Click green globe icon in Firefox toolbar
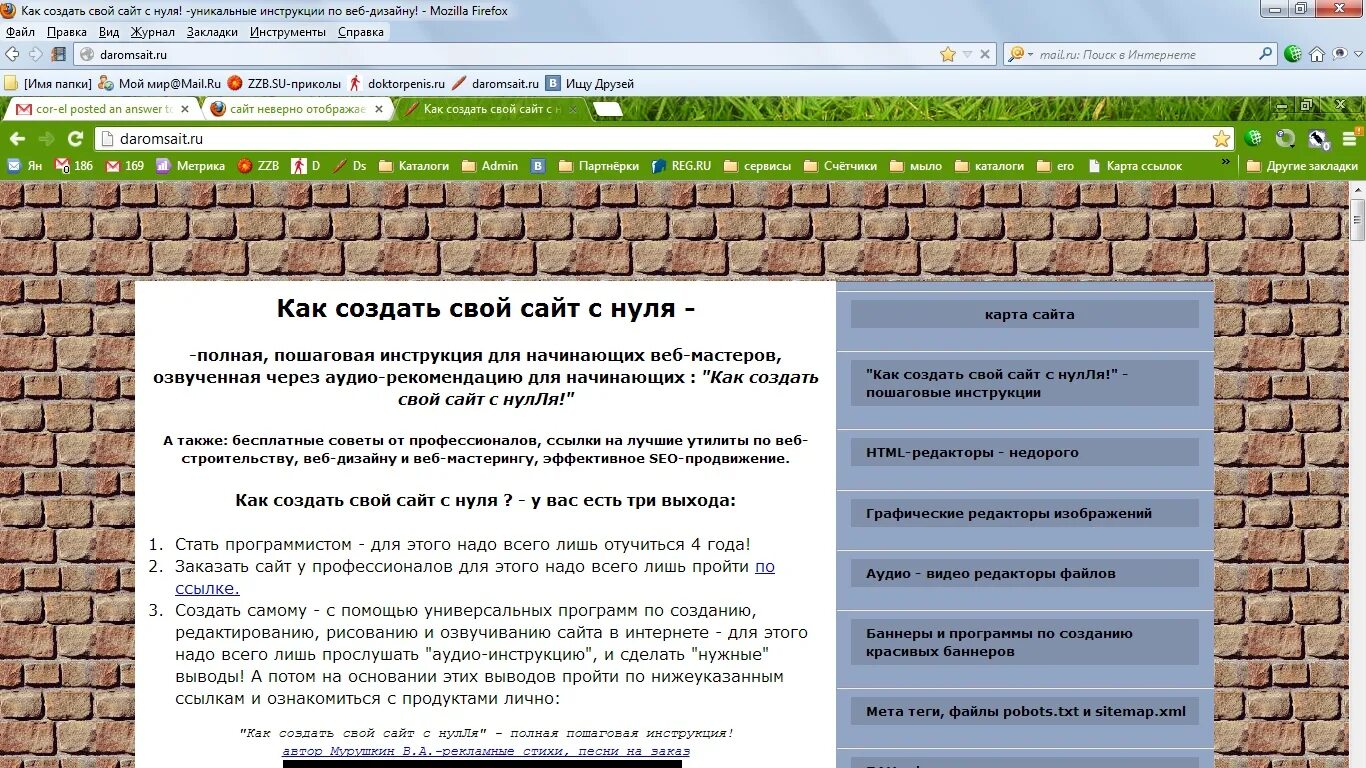Viewport: 1366px width, 768px height. click(1293, 54)
